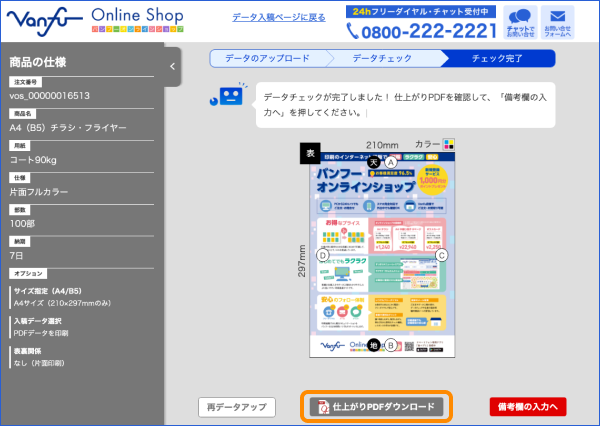The height and width of the screenshot is (426, 600).
Task: Click the 天 top marker
Action: (374, 162)
